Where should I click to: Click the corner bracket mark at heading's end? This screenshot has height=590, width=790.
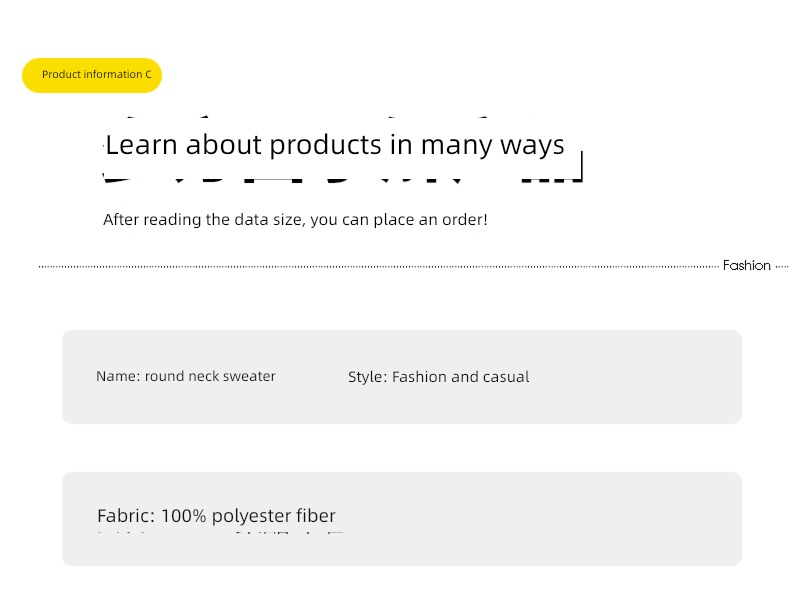(577, 166)
